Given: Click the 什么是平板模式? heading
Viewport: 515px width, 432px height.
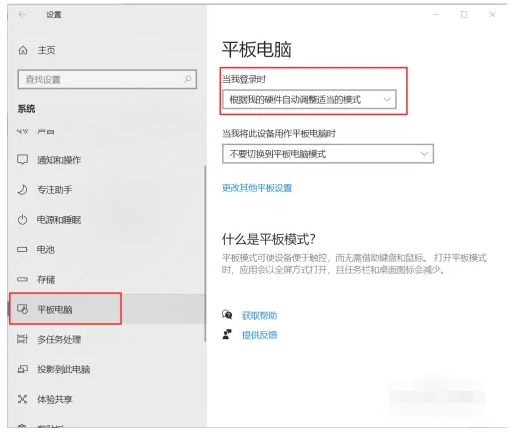Looking at the screenshot, I should point(269,239).
